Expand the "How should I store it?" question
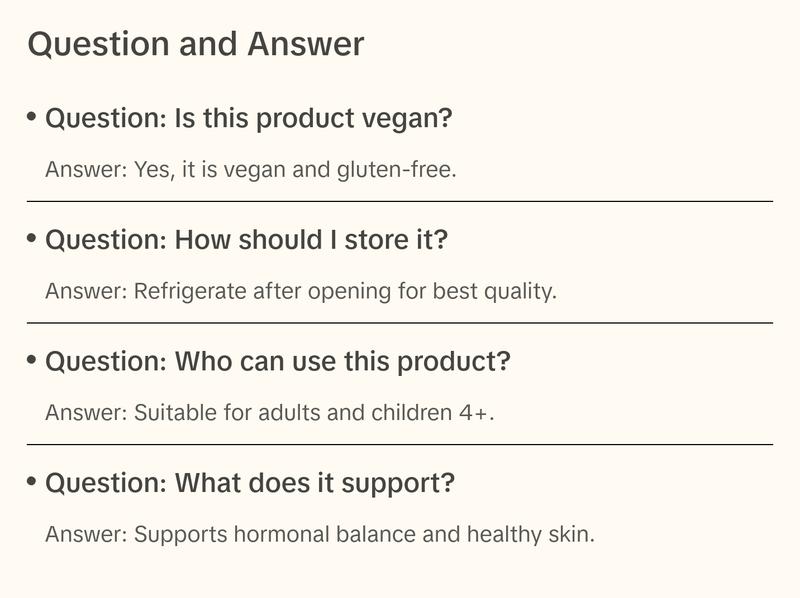The width and height of the screenshot is (800, 598). [x=246, y=240]
